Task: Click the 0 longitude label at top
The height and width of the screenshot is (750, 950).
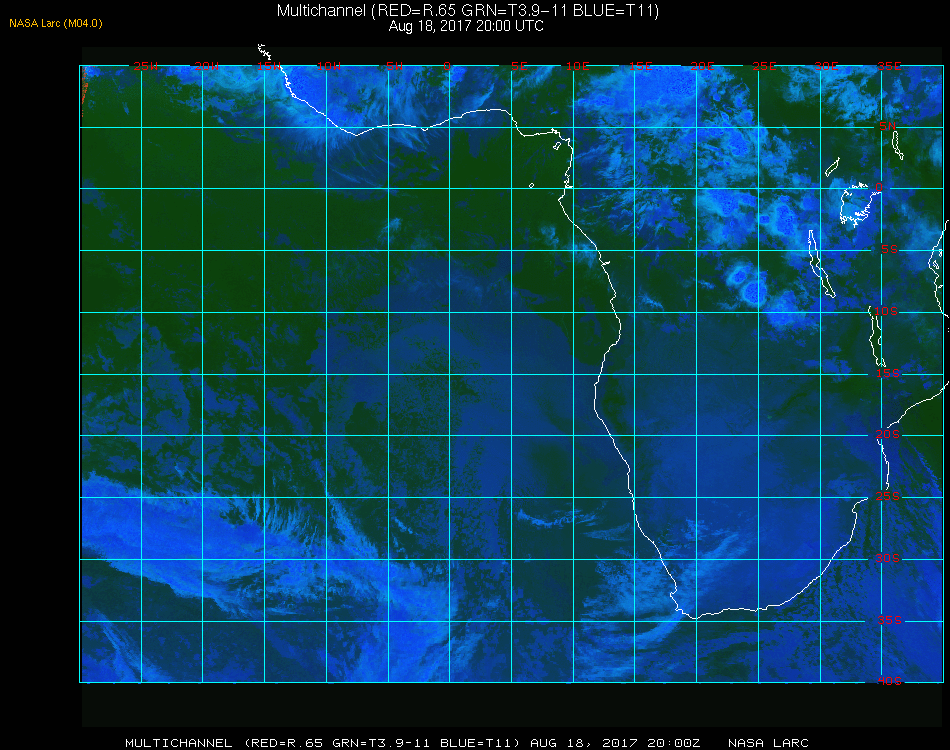Action: pos(447,66)
